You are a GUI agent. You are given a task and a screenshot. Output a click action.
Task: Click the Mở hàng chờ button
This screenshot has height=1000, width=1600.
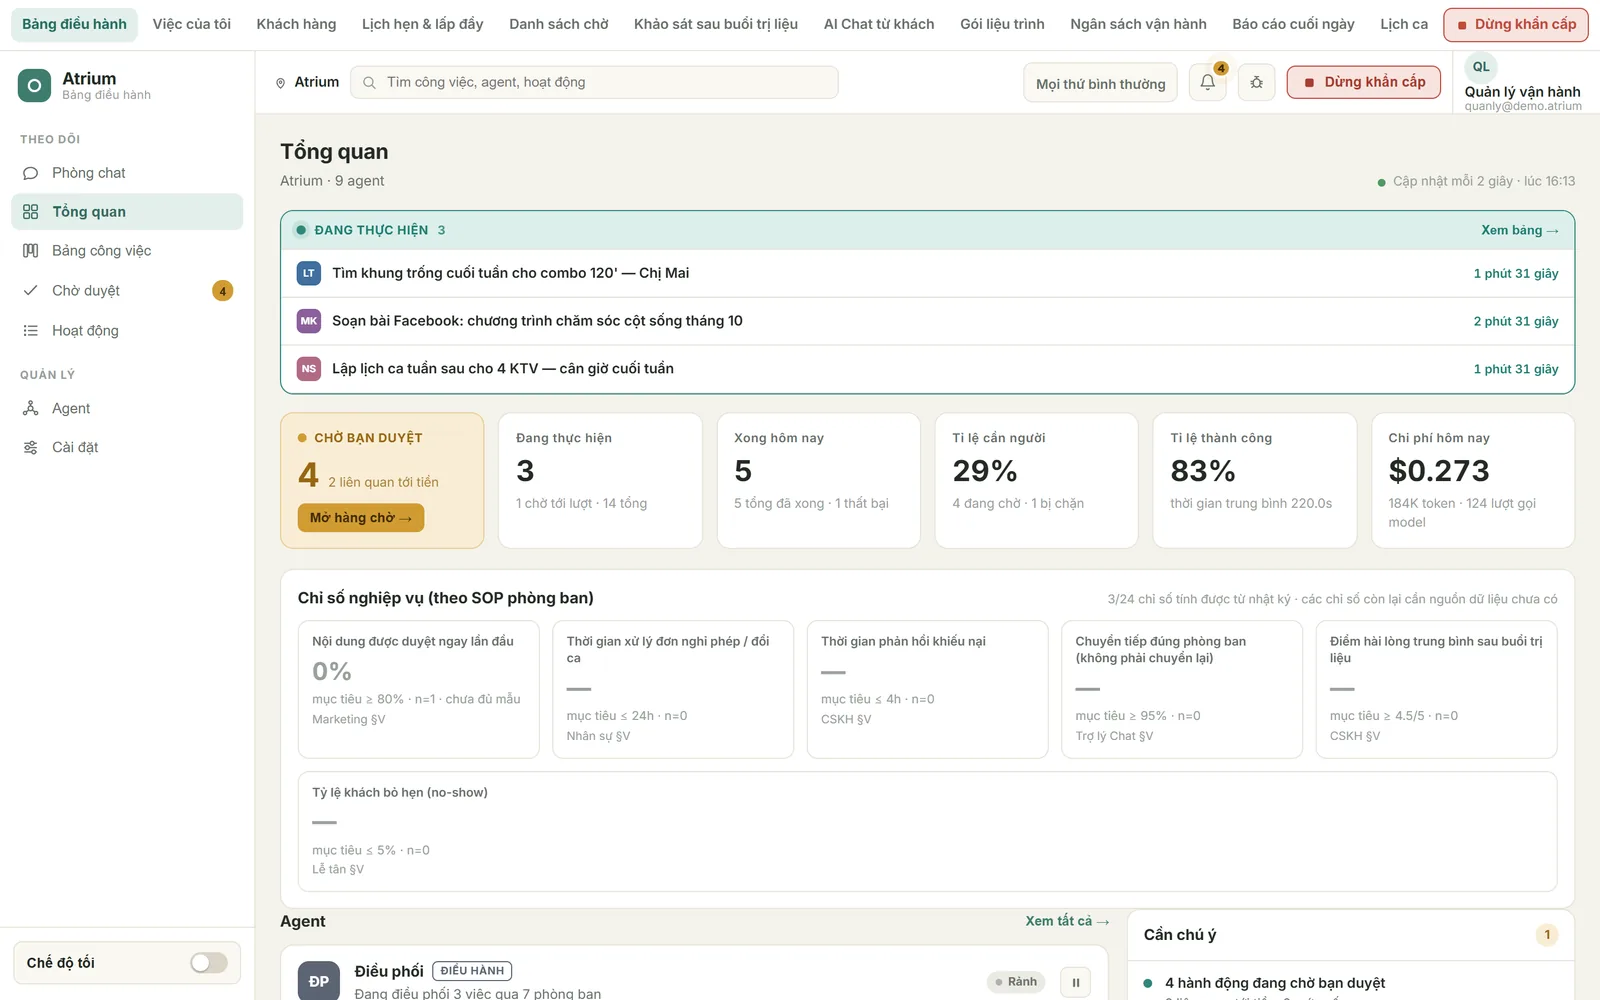coord(360,518)
